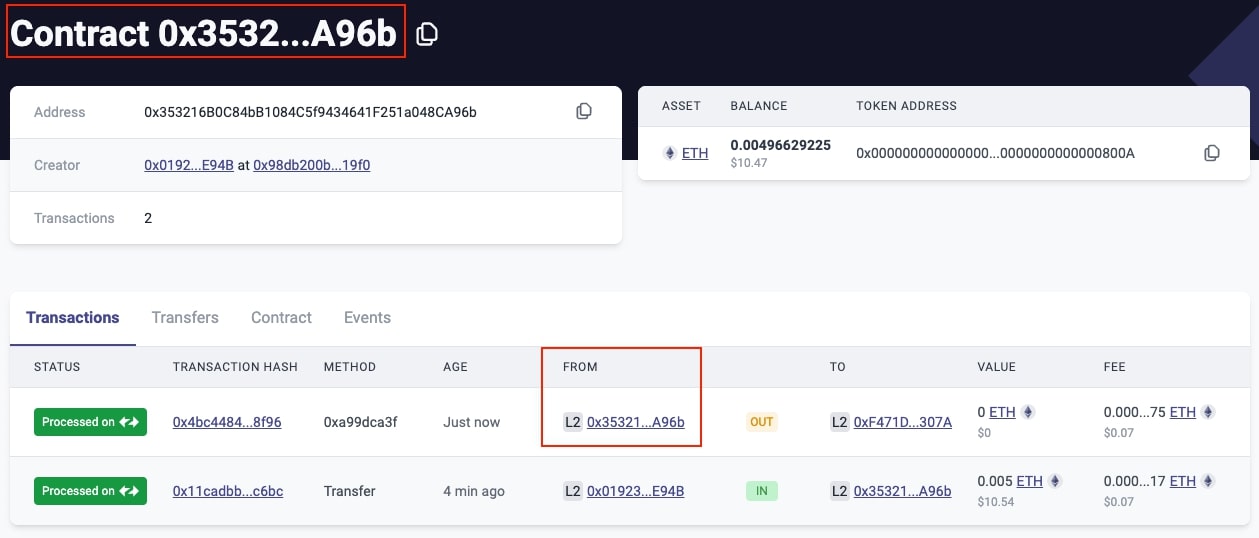Copy the full address in Address row
Image resolution: width=1259 pixels, height=538 pixels.
[x=584, y=112]
